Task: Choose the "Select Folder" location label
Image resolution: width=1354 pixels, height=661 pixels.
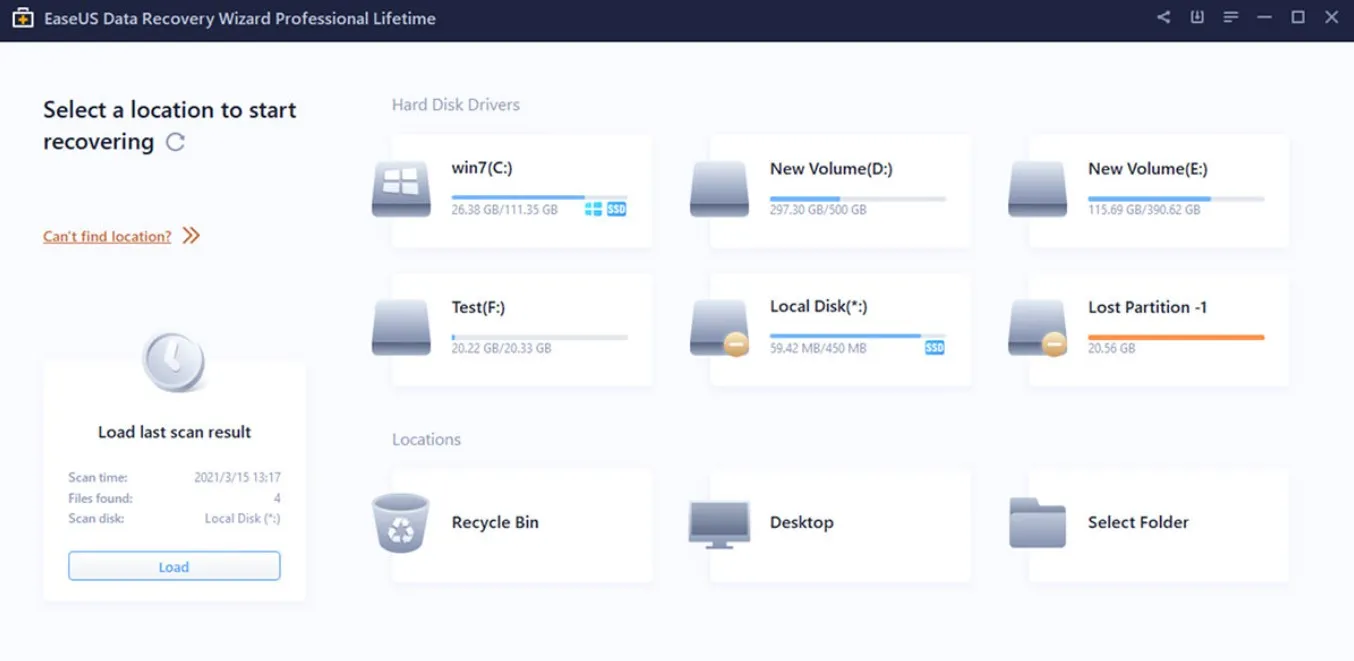Action: tap(1138, 522)
